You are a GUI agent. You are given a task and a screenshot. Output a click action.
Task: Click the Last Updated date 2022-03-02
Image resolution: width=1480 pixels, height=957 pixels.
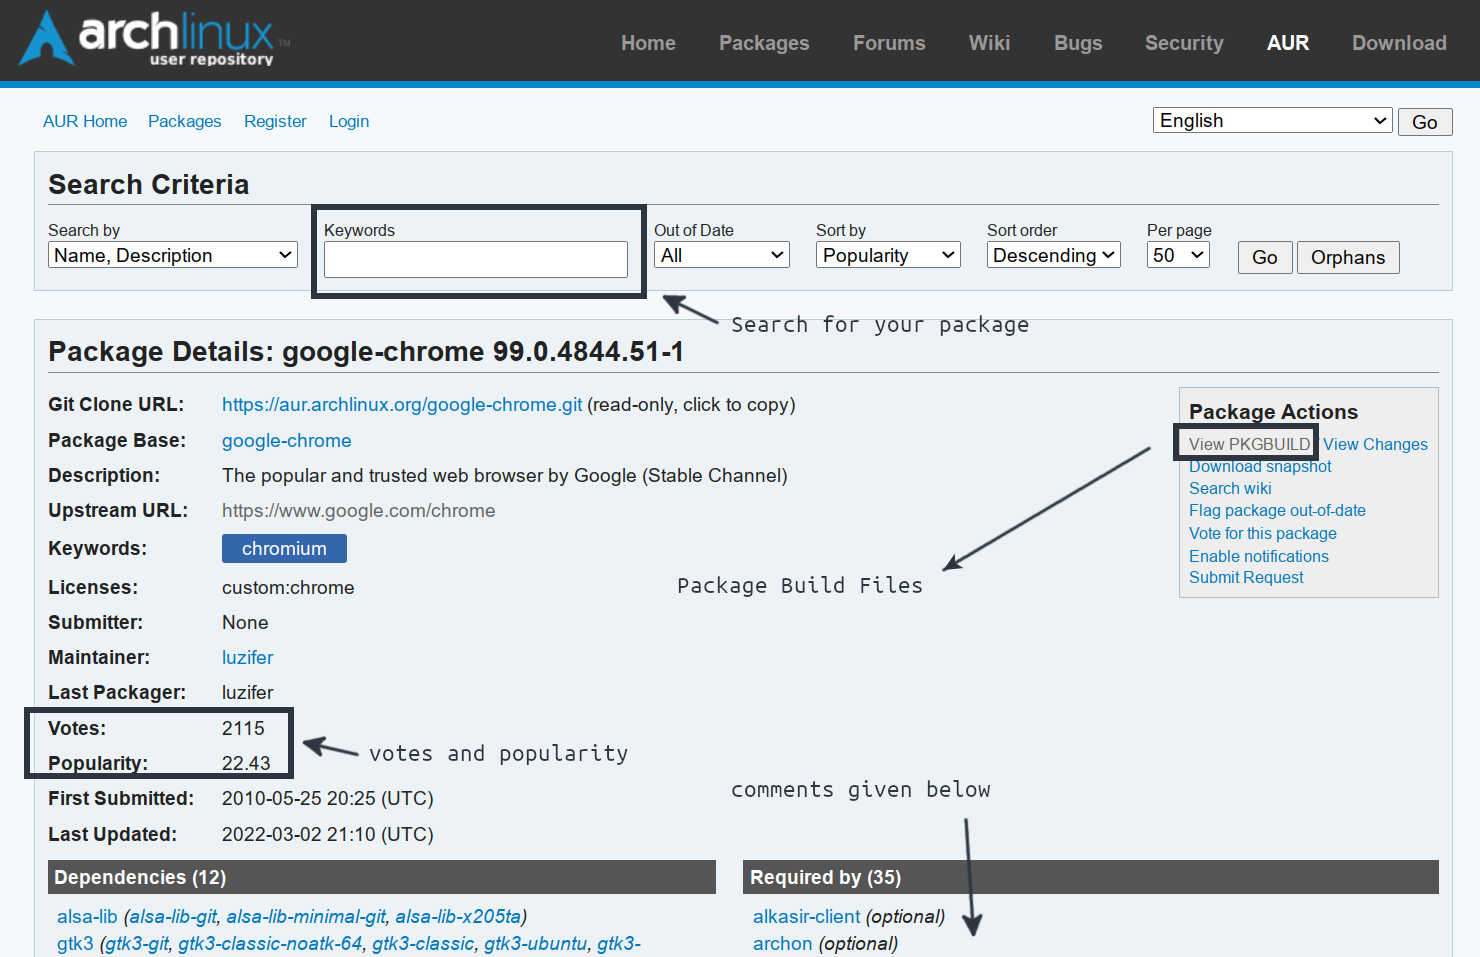pos(328,834)
